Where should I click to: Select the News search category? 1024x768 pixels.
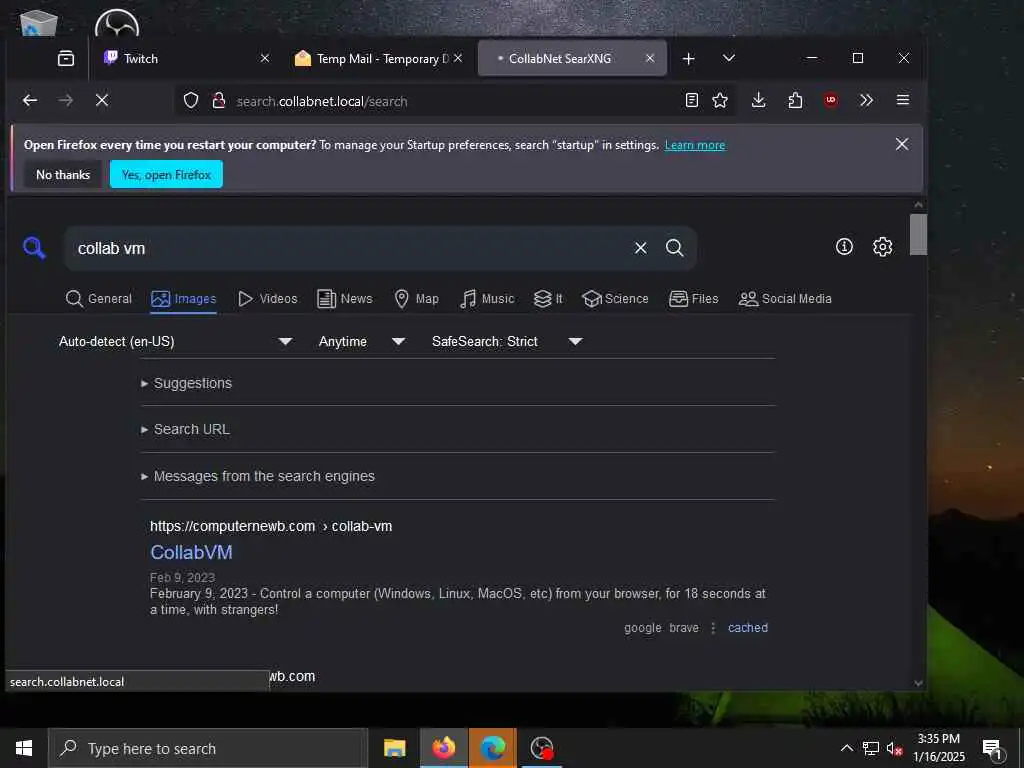tap(345, 298)
